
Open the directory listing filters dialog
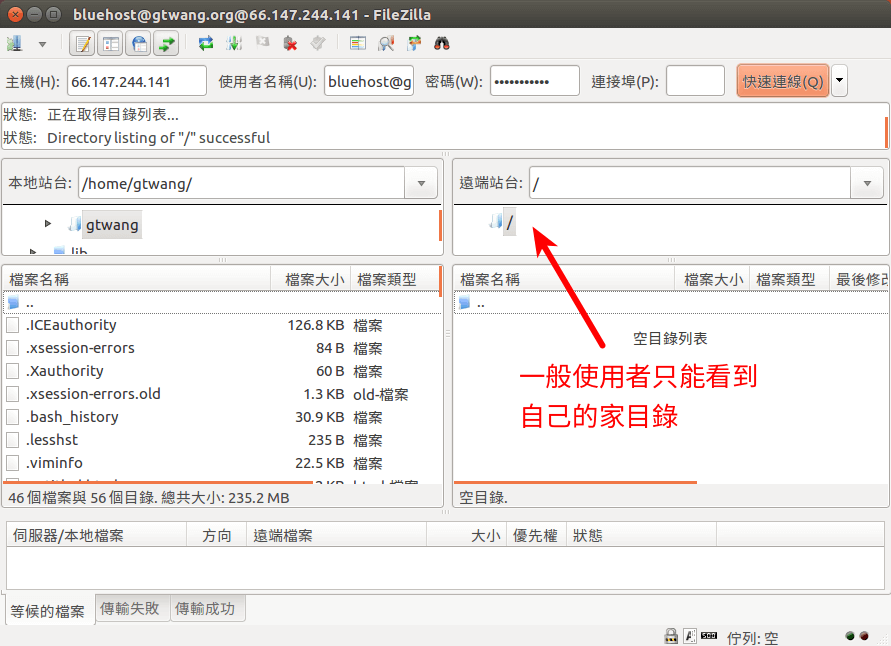358,44
